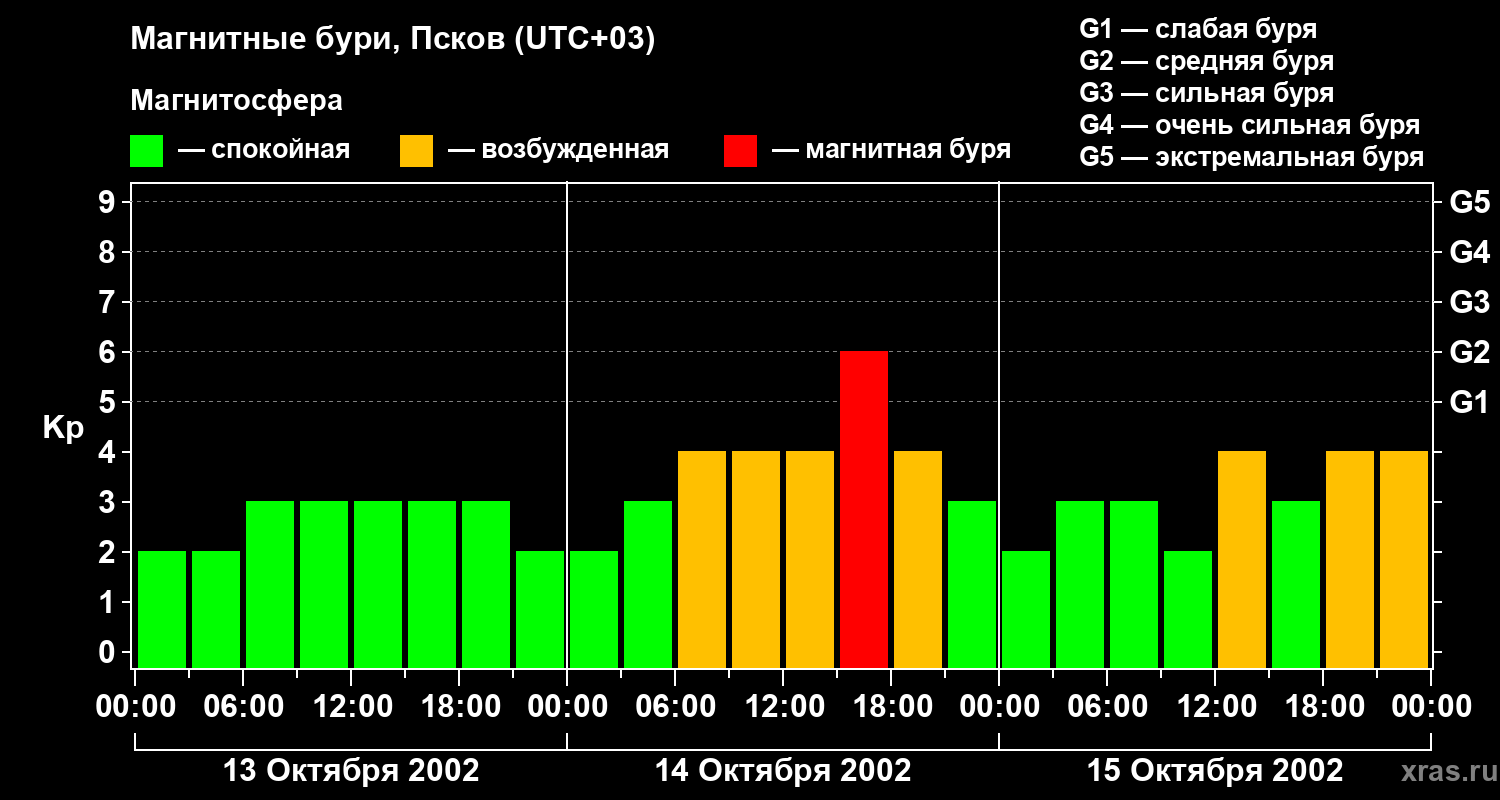Click the green 'спокойная' legend swatch
The width and height of the screenshot is (1500, 800).
coord(146,151)
